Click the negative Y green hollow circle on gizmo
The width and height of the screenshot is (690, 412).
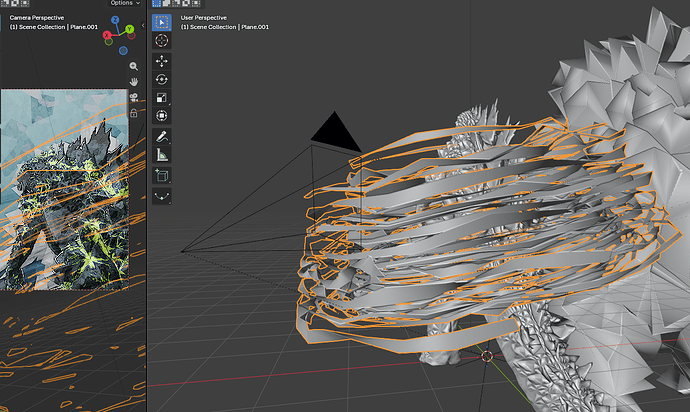109,41
